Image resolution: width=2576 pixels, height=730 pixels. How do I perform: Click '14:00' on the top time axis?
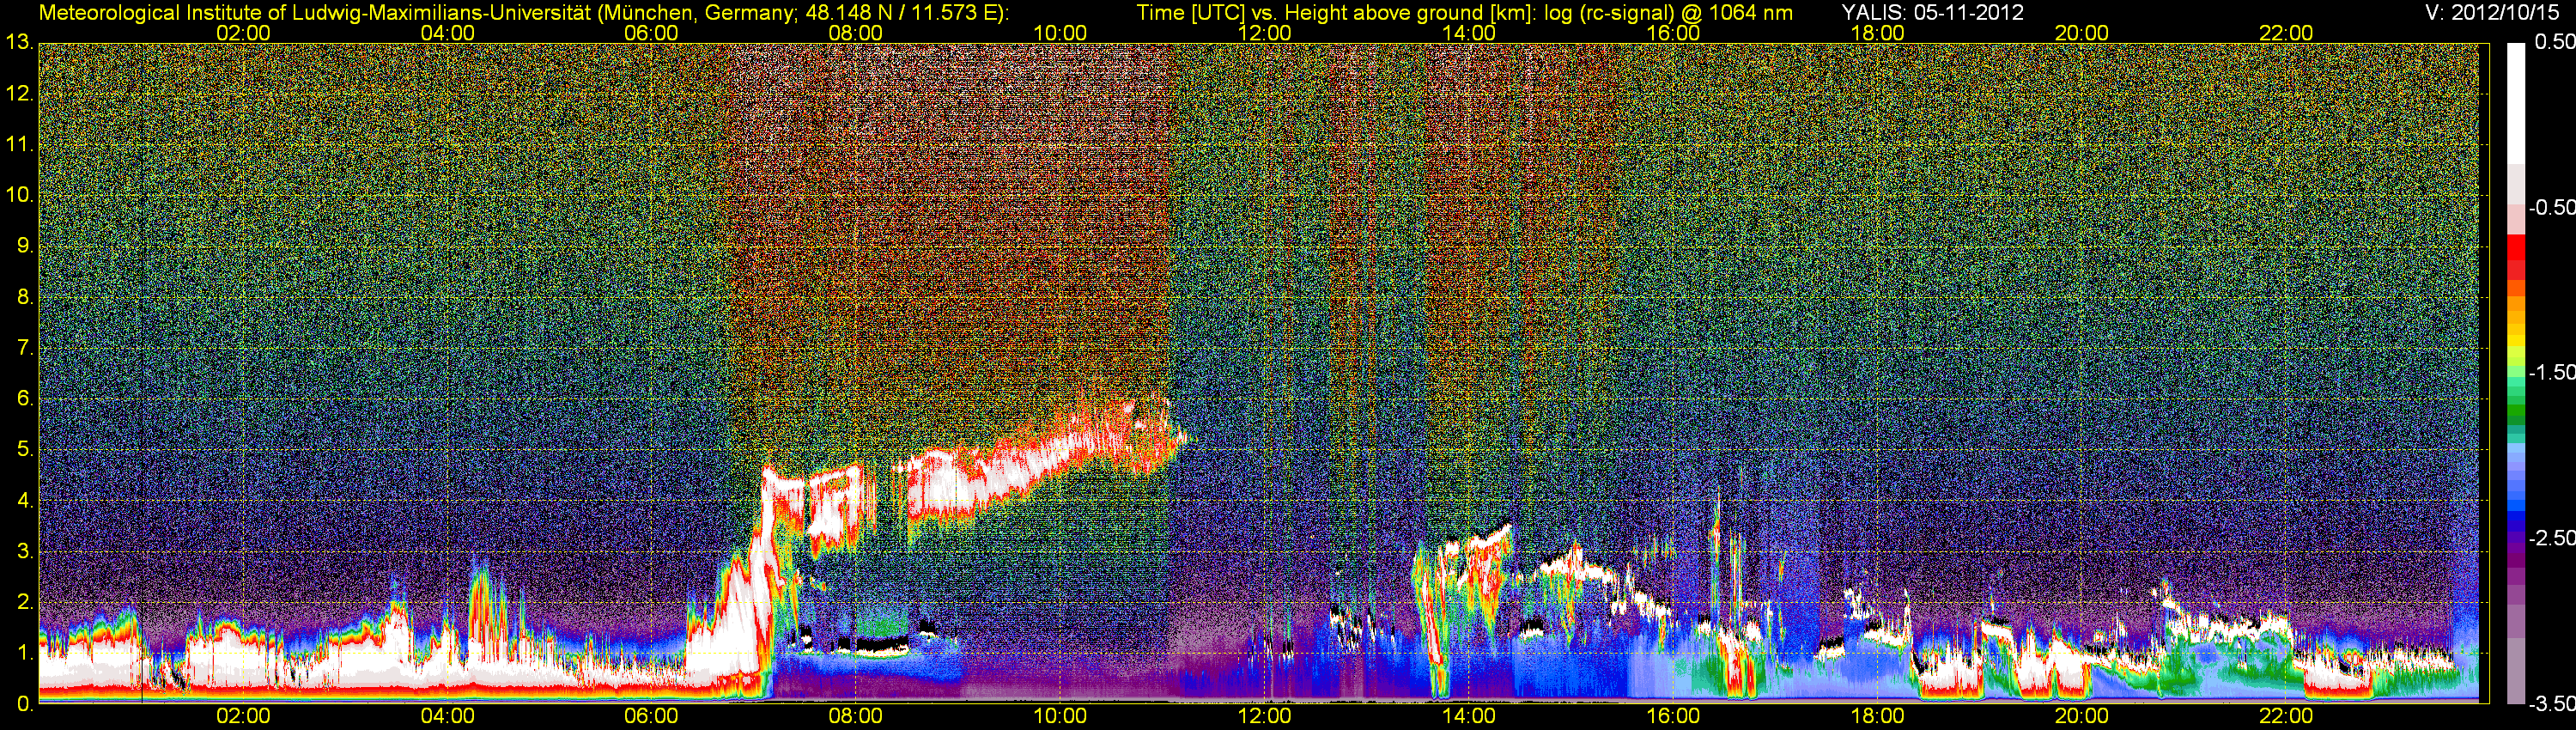coord(1469,33)
